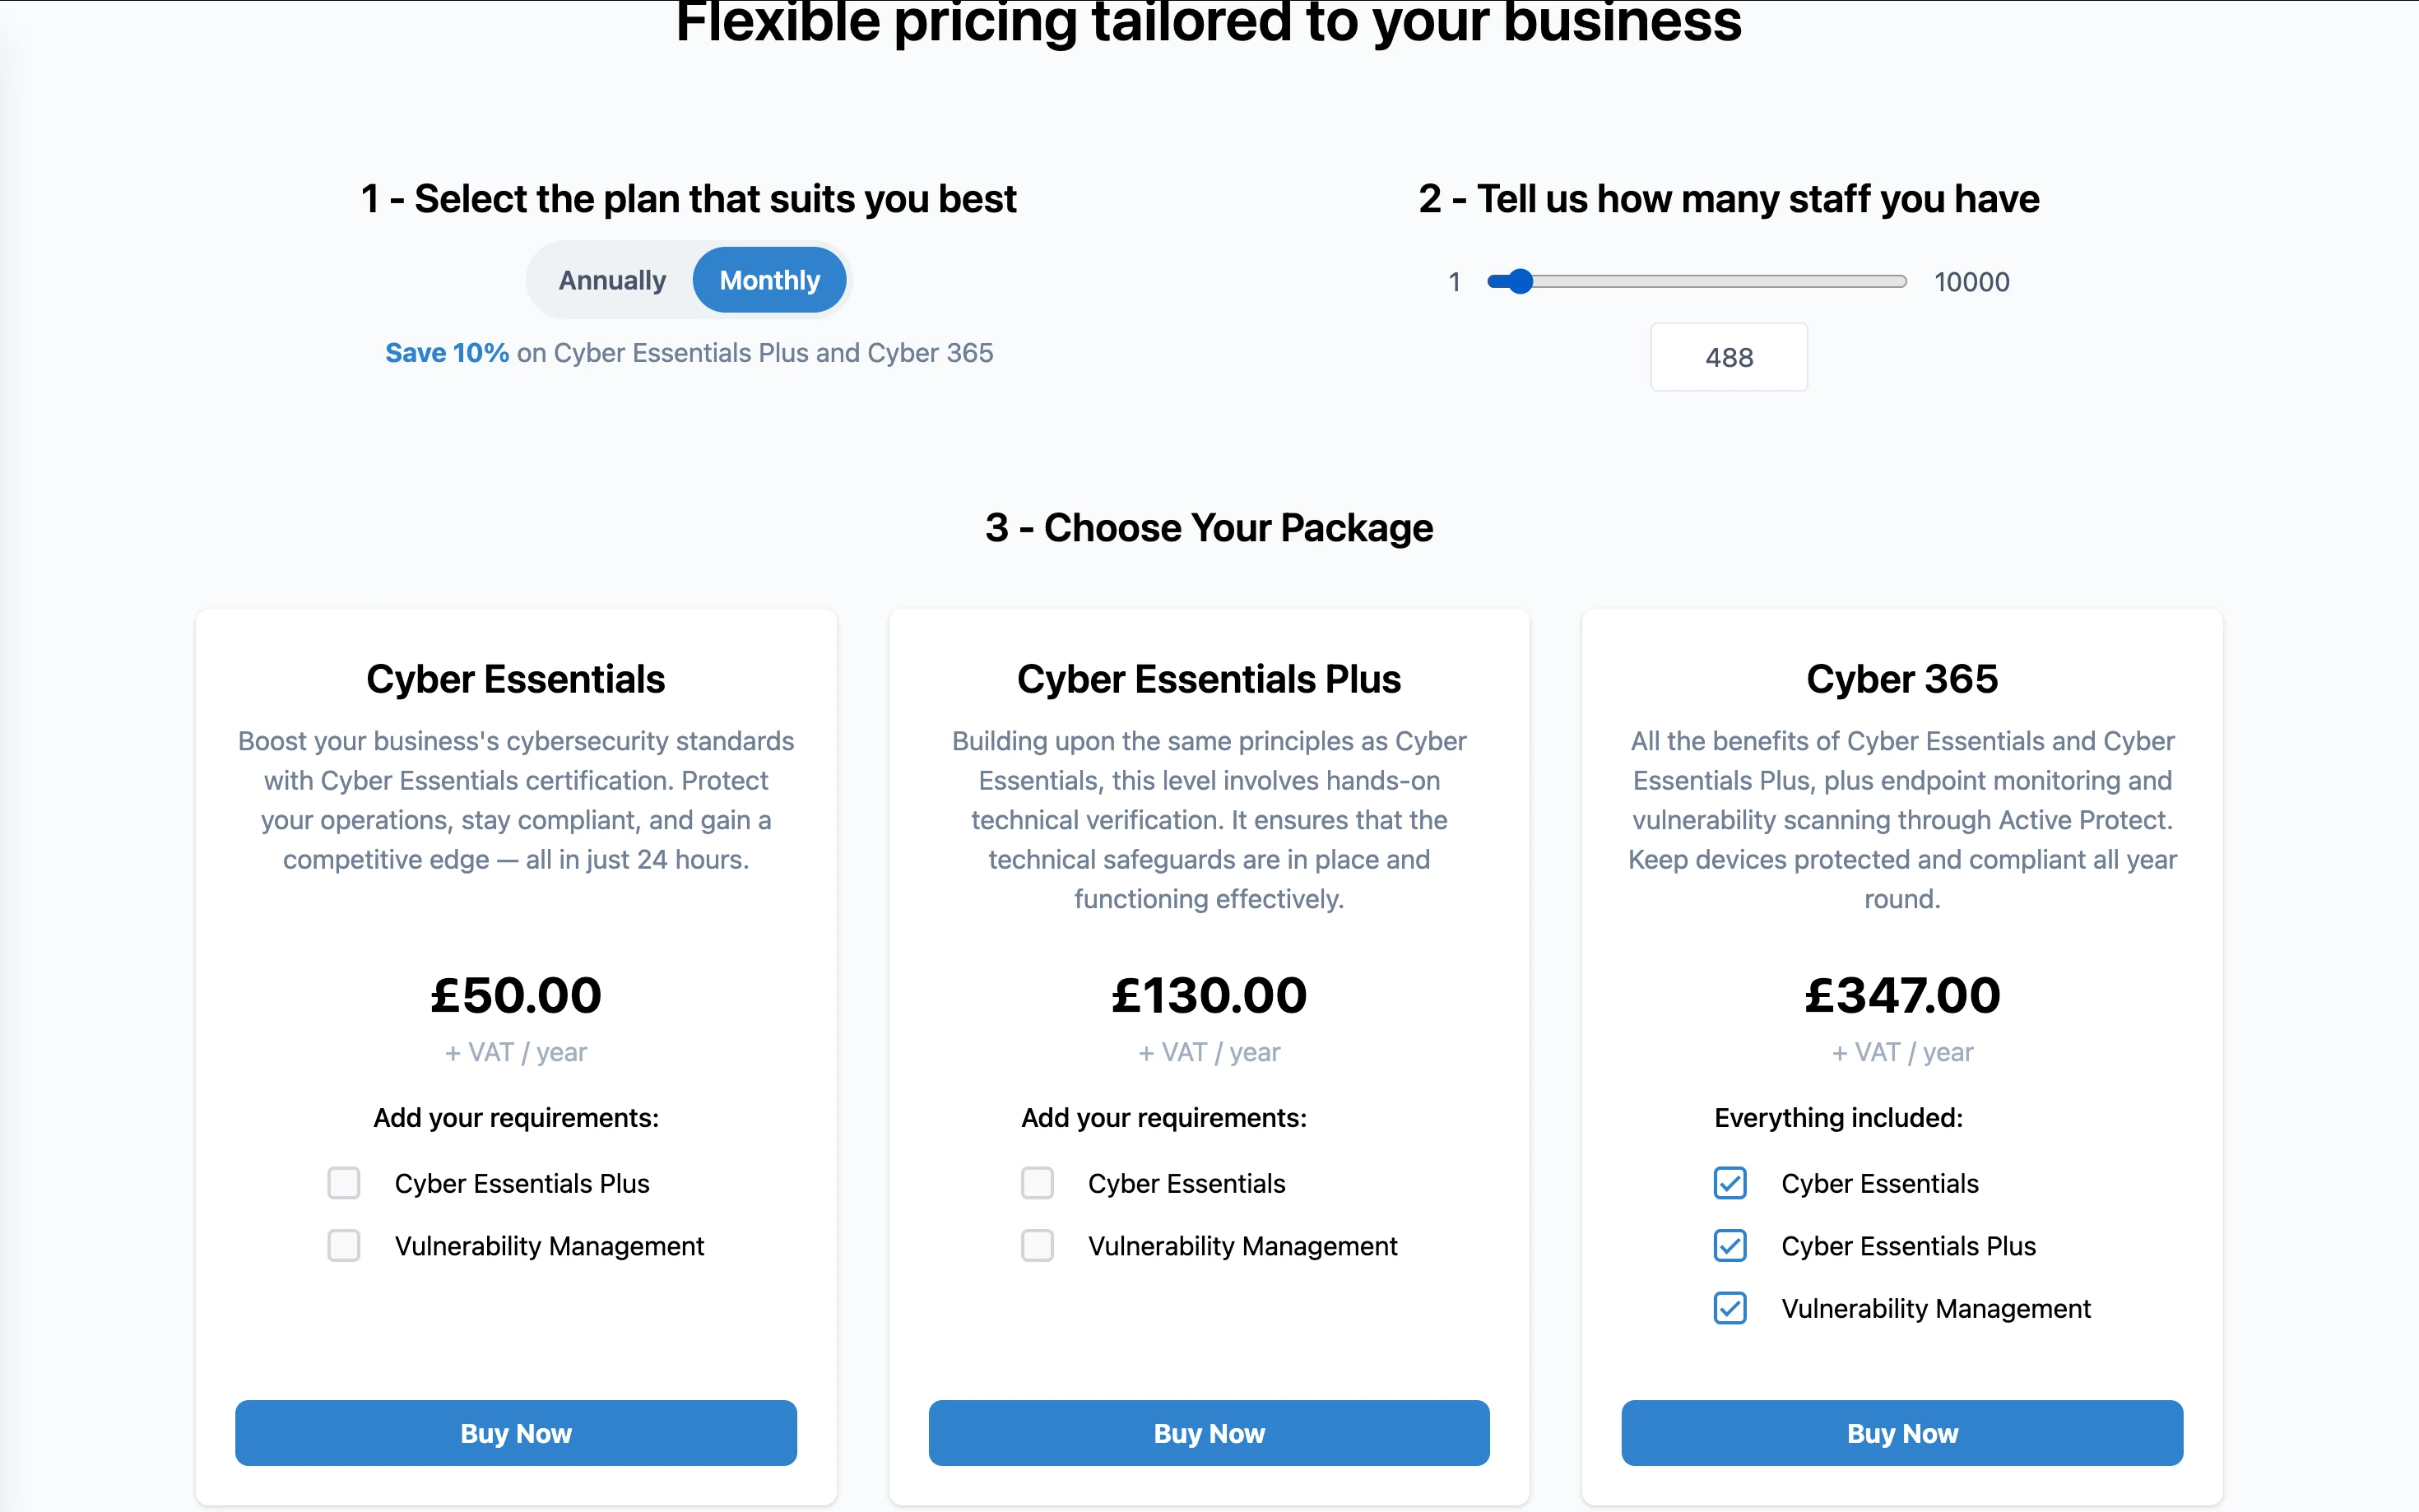Buy the Cyber Essentials package

tap(516, 1433)
